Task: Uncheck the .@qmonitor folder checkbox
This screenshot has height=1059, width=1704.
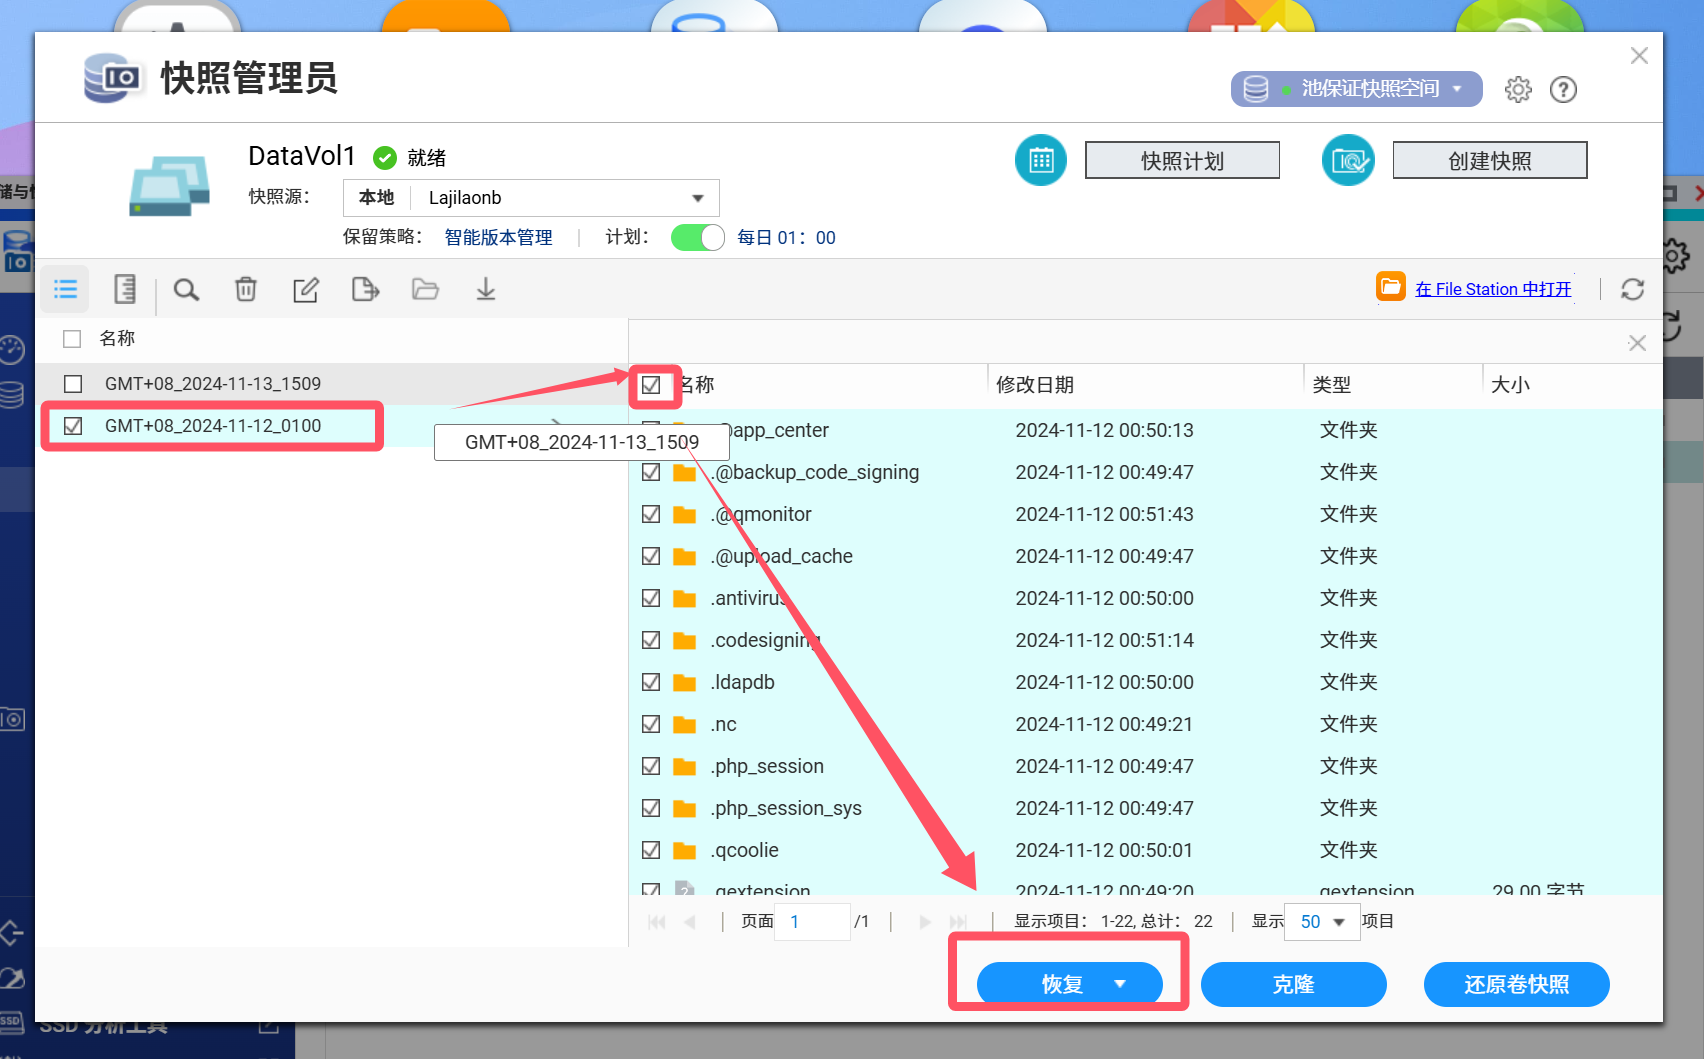Action: pyautogui.click(x=651, y=514)
